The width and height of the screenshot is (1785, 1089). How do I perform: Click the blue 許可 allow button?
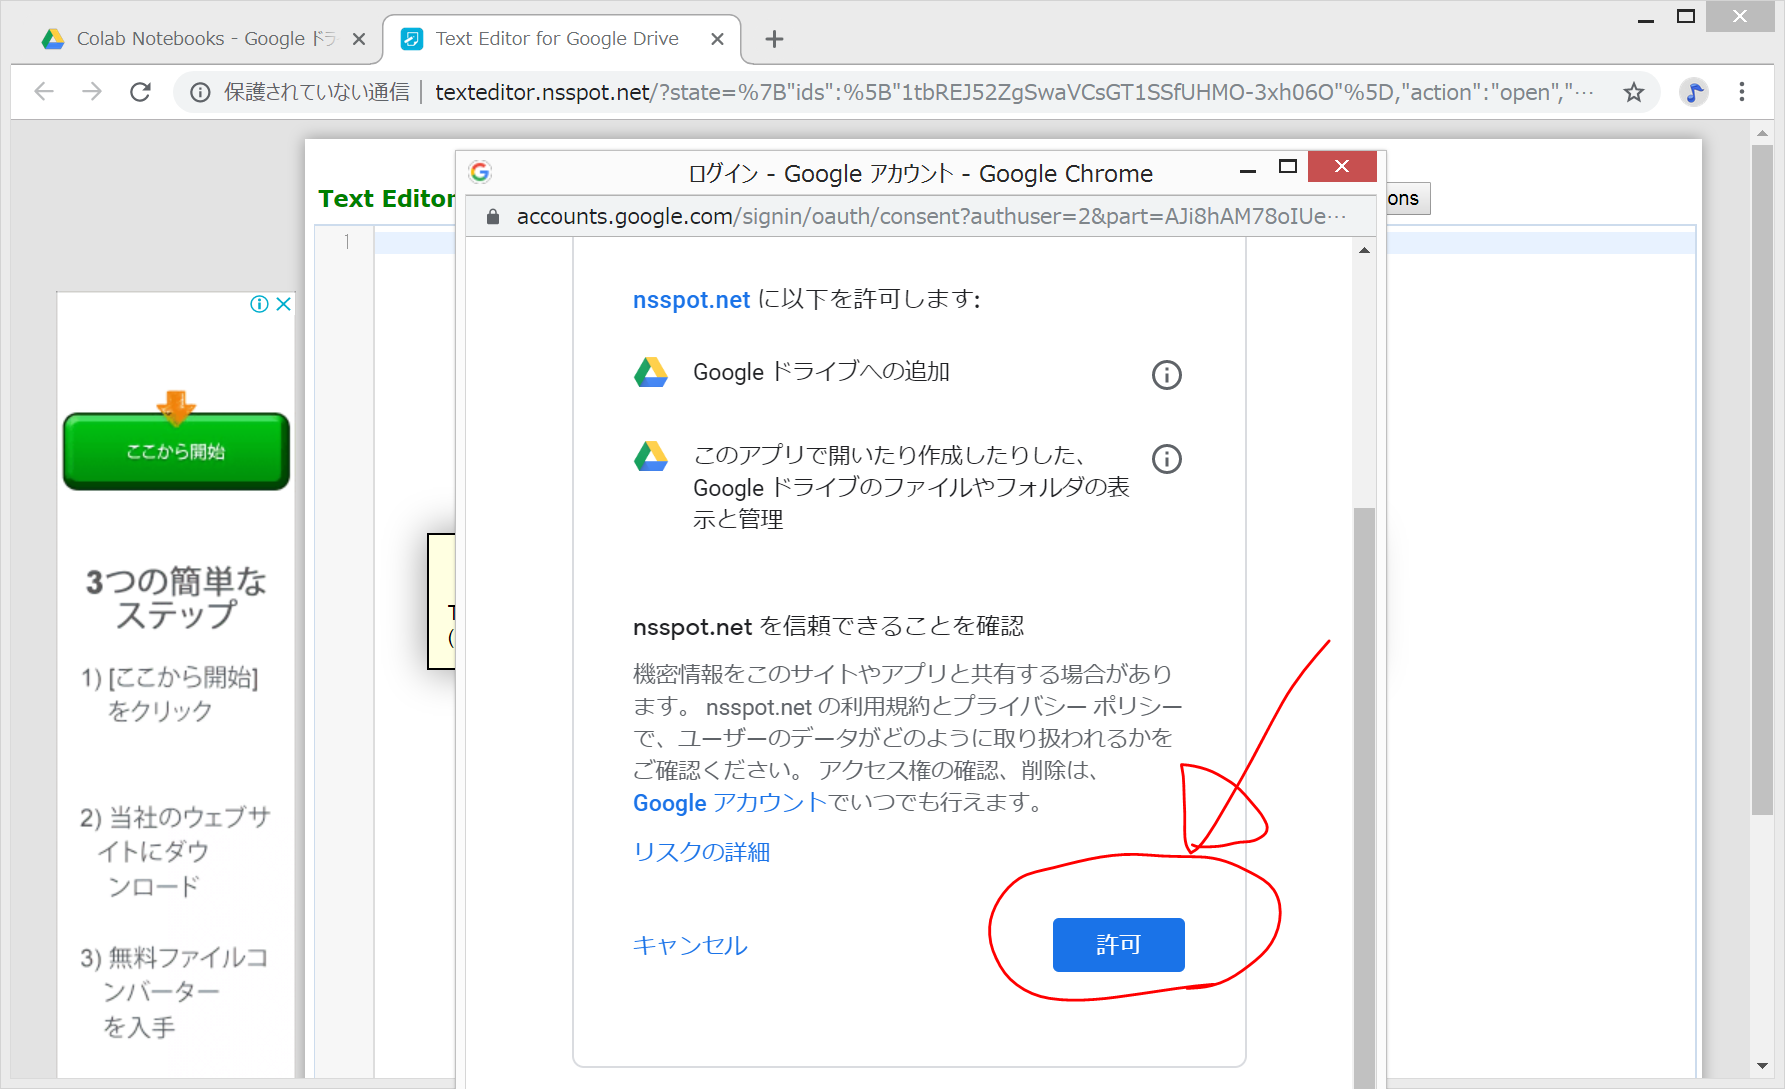[1118, 945]
